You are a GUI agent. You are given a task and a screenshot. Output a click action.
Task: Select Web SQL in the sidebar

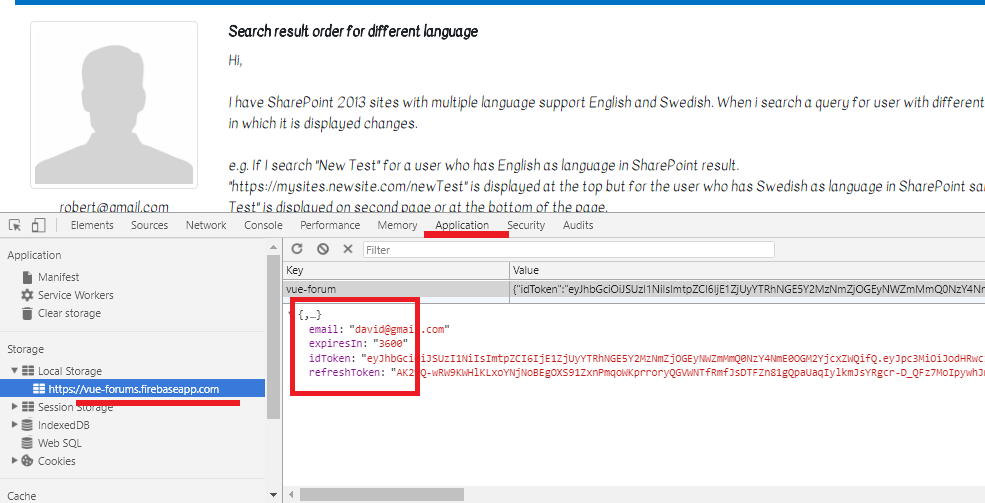tap(60, 443)
